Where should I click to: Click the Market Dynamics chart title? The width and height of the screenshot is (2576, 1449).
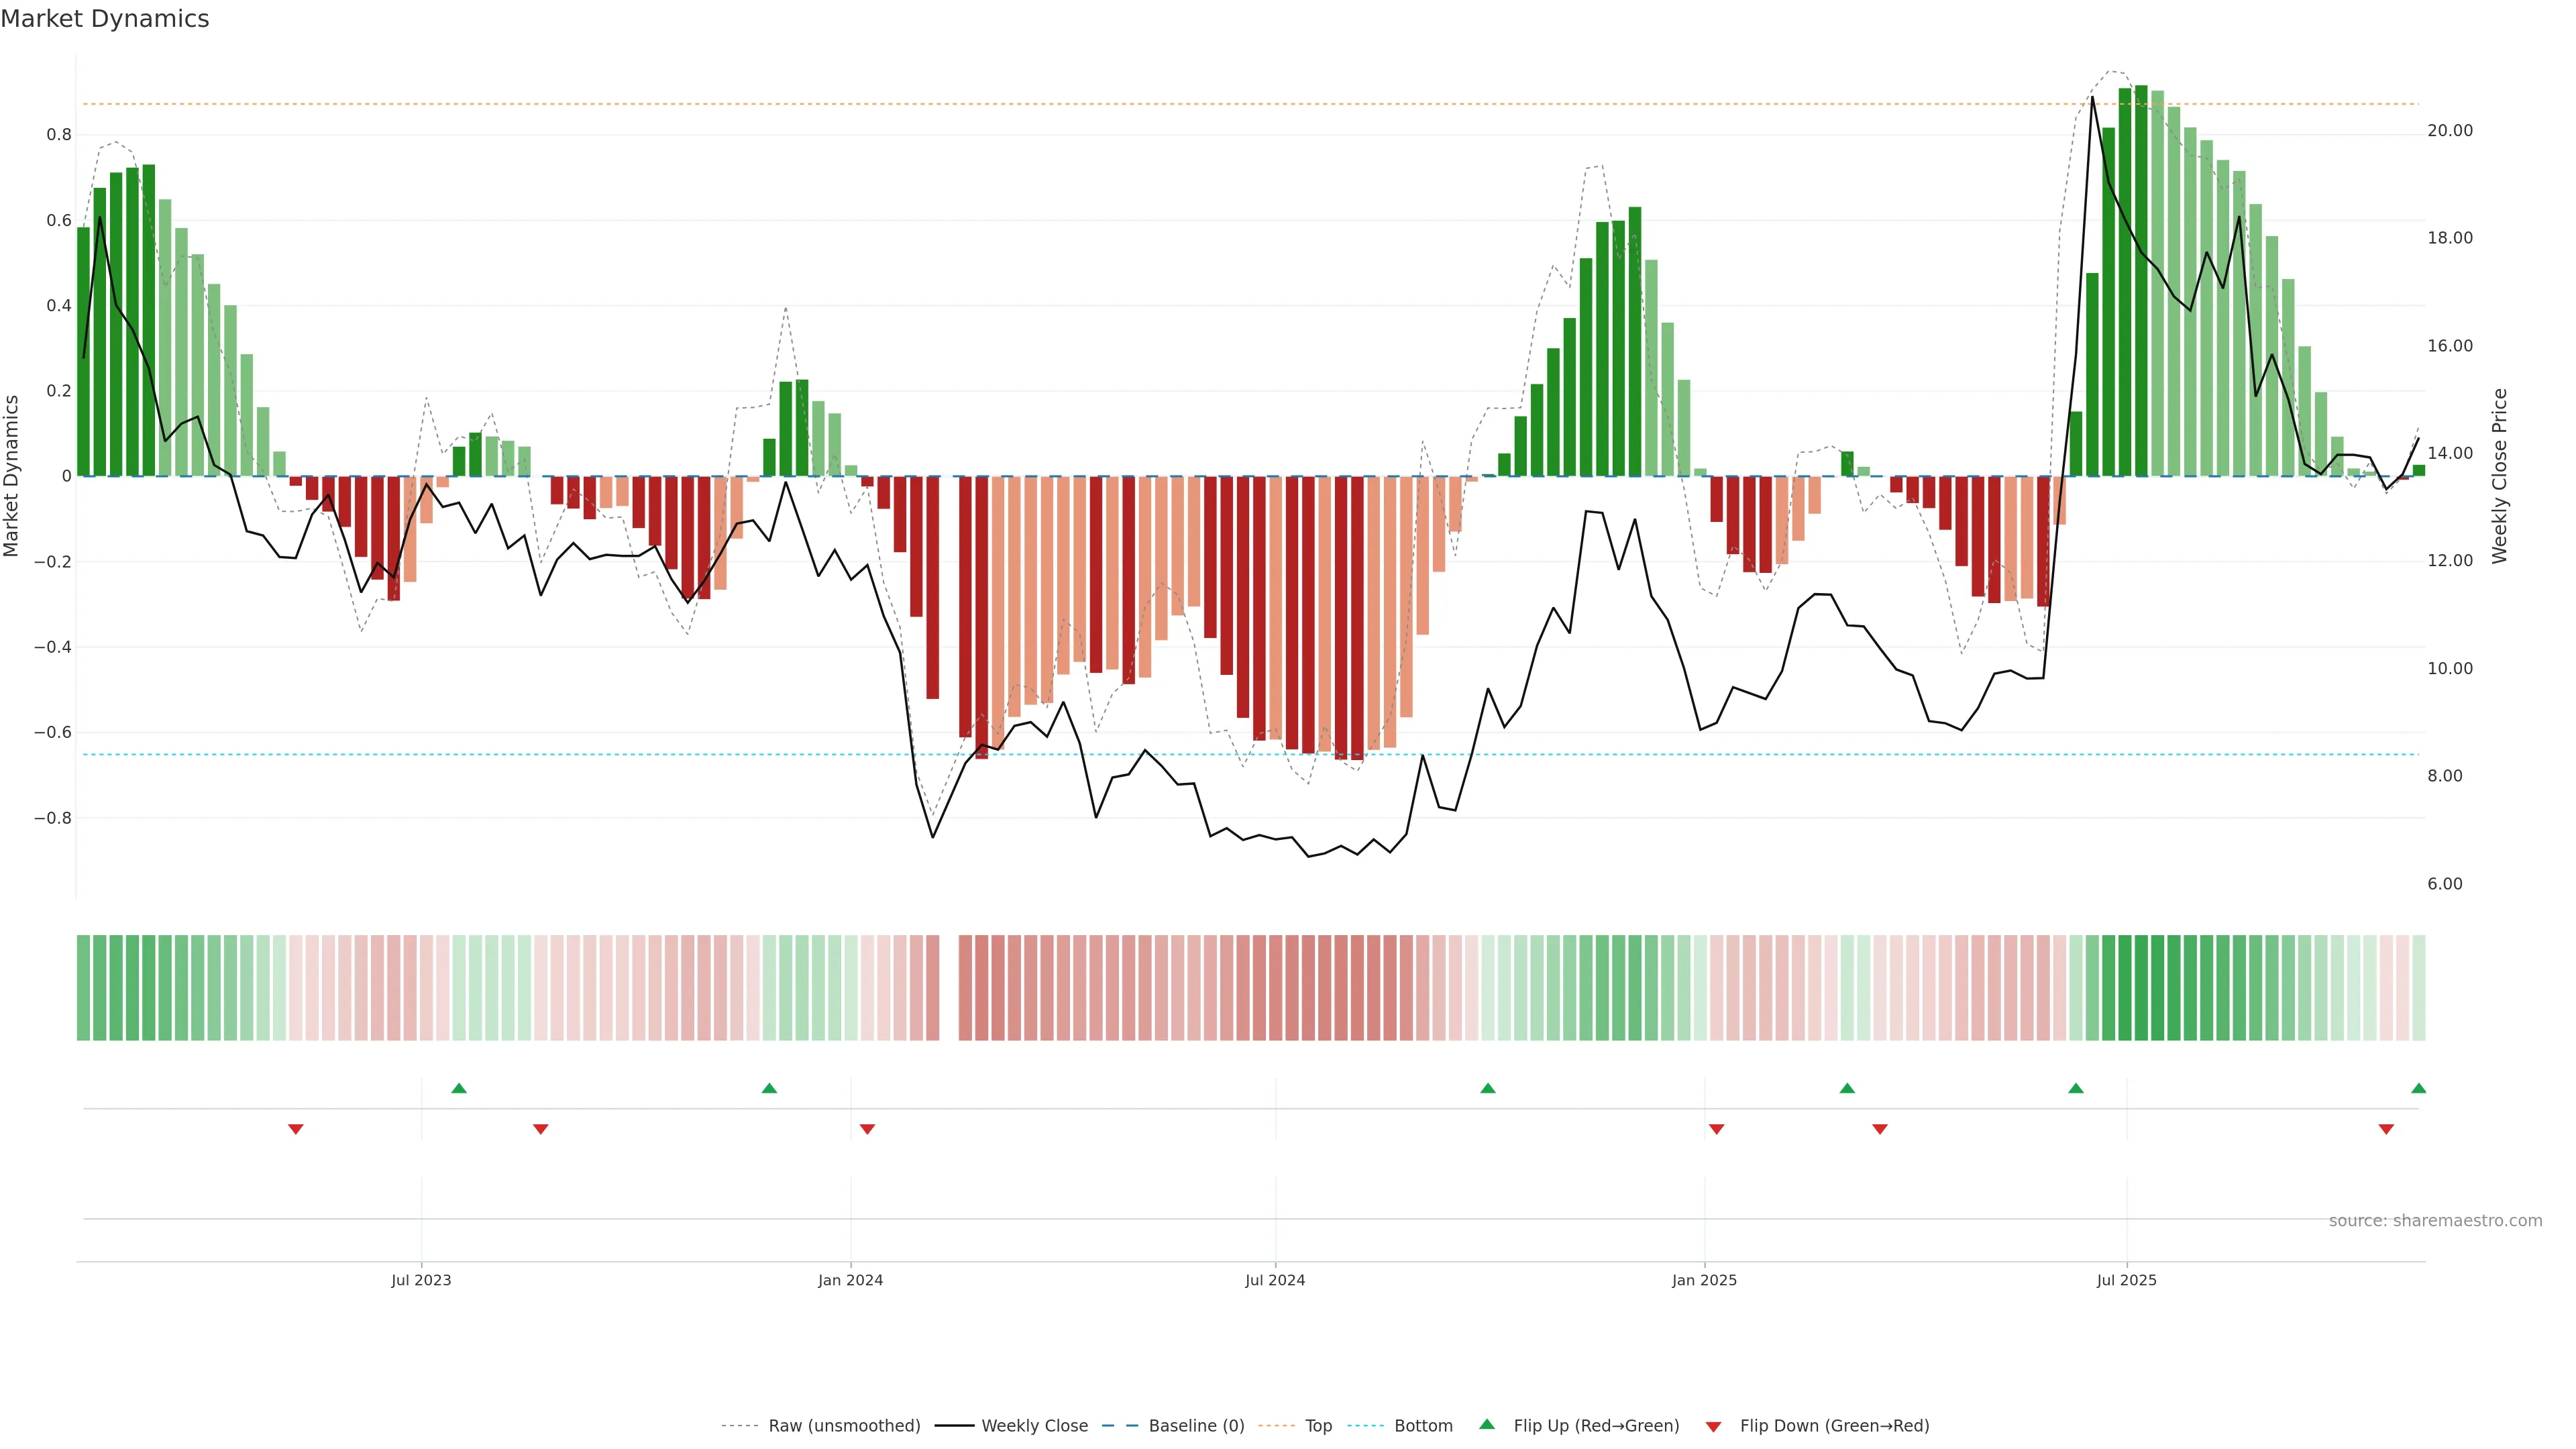coord(105,19)
